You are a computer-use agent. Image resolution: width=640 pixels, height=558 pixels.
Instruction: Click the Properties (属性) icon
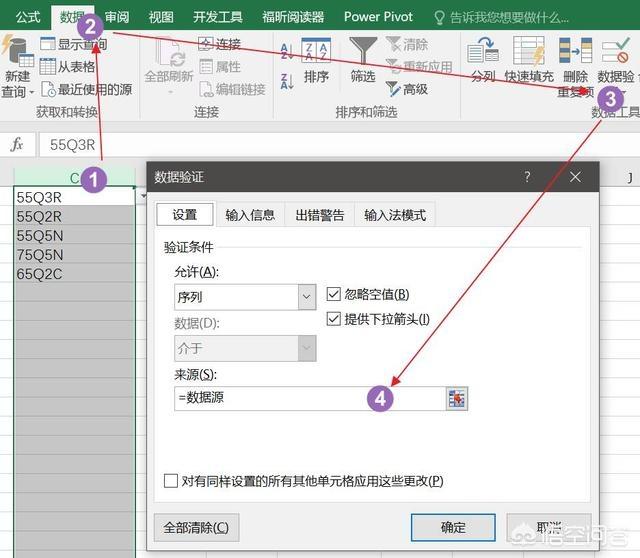coord(206,66)
